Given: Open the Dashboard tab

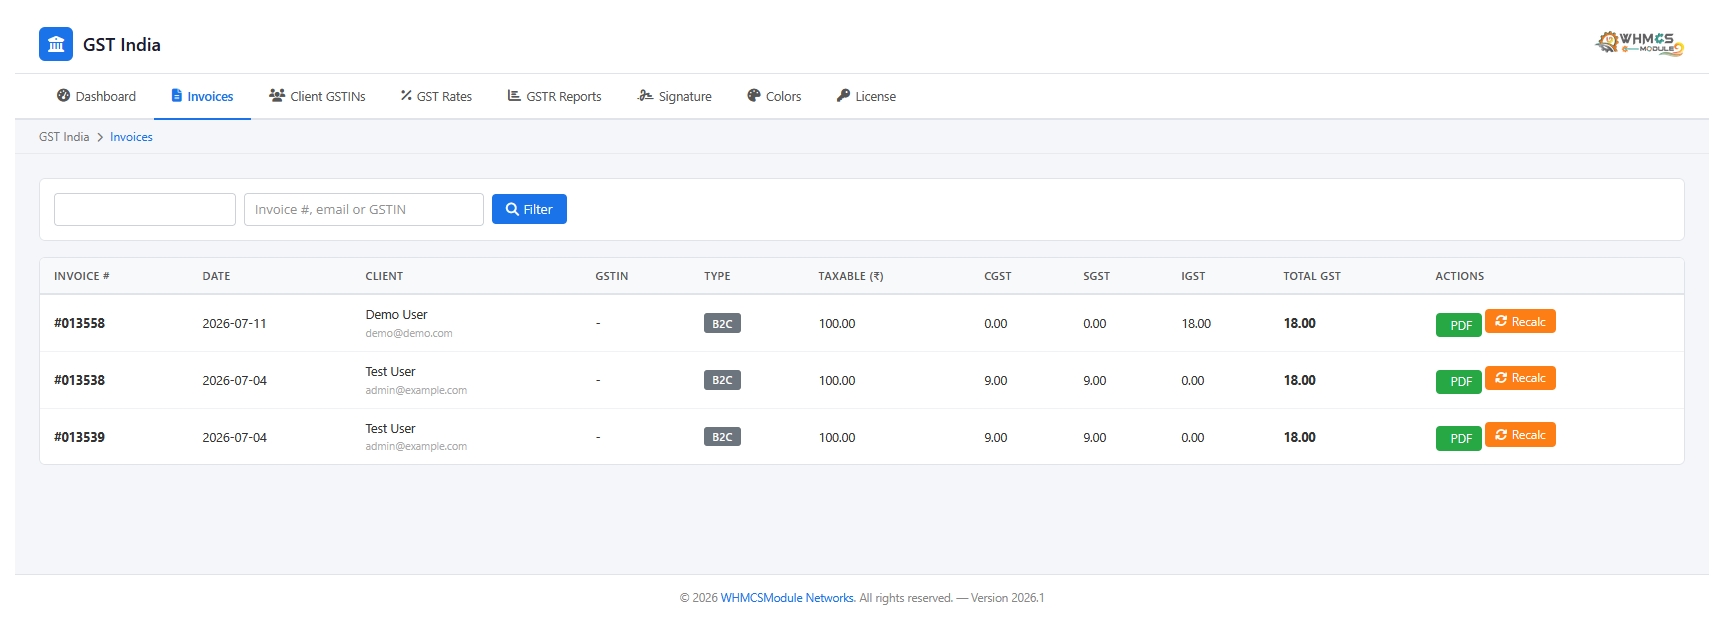Looking at the screenshot, I should [96, 96].
